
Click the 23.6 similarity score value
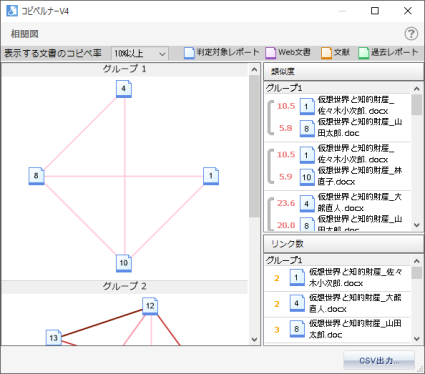pyautogui.click(x=286, y=203)
